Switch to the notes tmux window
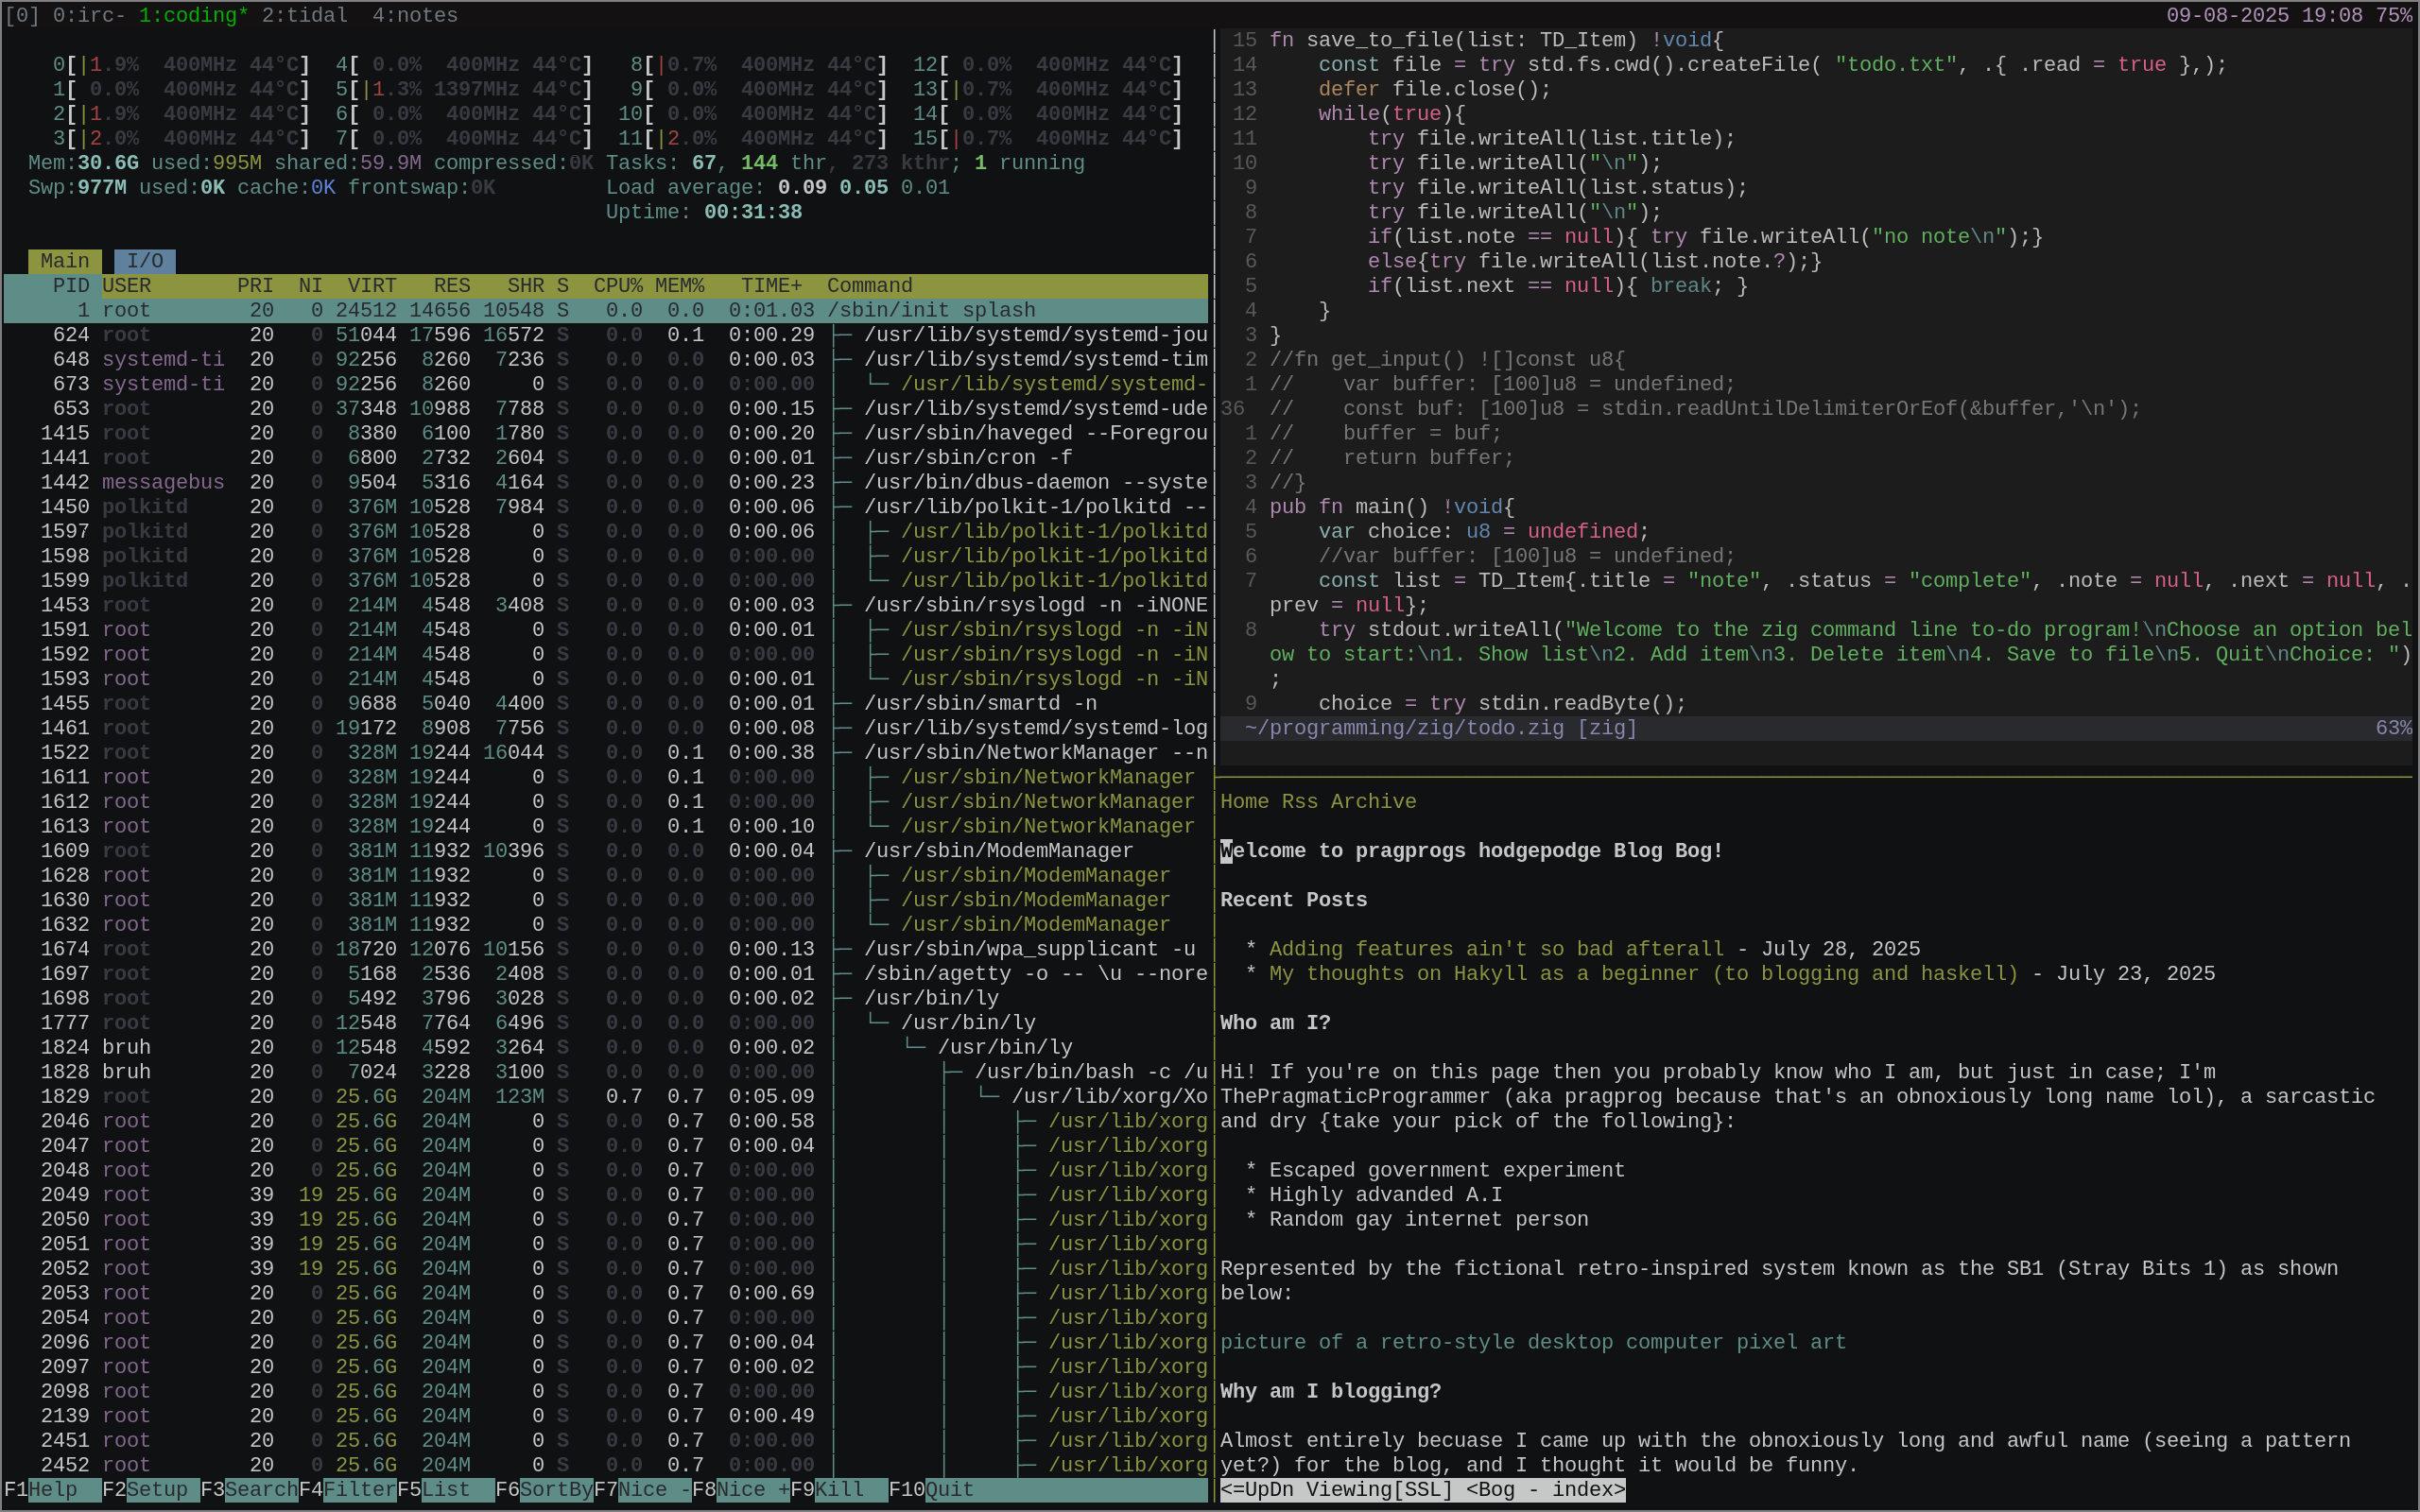This screenshot has width=2420, height=1512. [x=415, y=15]
